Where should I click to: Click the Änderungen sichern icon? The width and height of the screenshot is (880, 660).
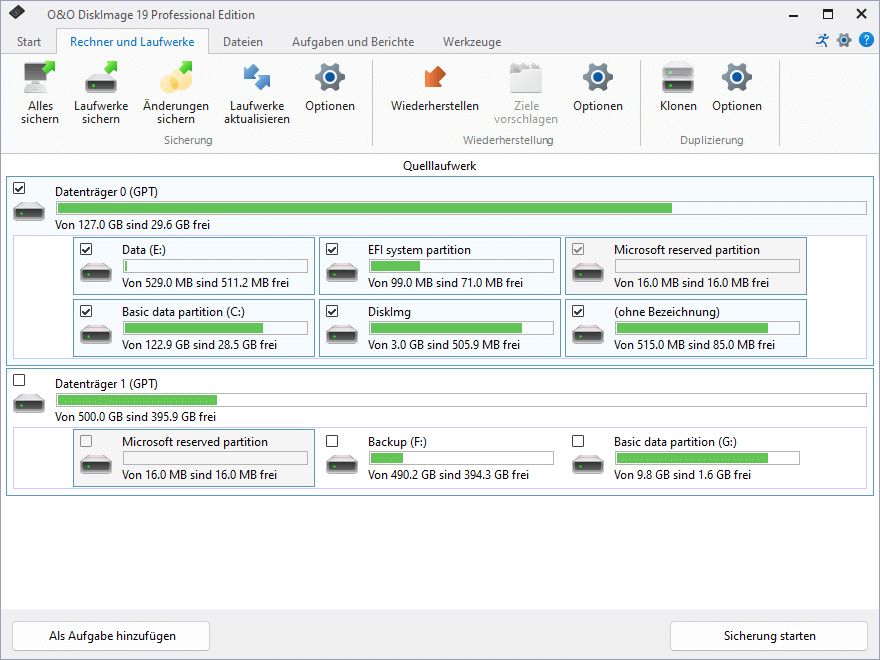point(176,77)
